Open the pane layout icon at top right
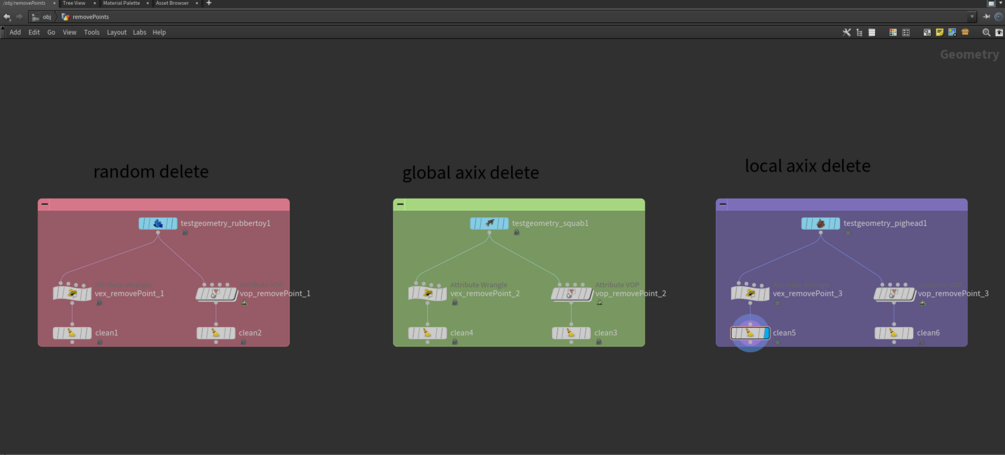Viewport: 1005px width, 455px height. pyautogui.click(x=990, y=3)
